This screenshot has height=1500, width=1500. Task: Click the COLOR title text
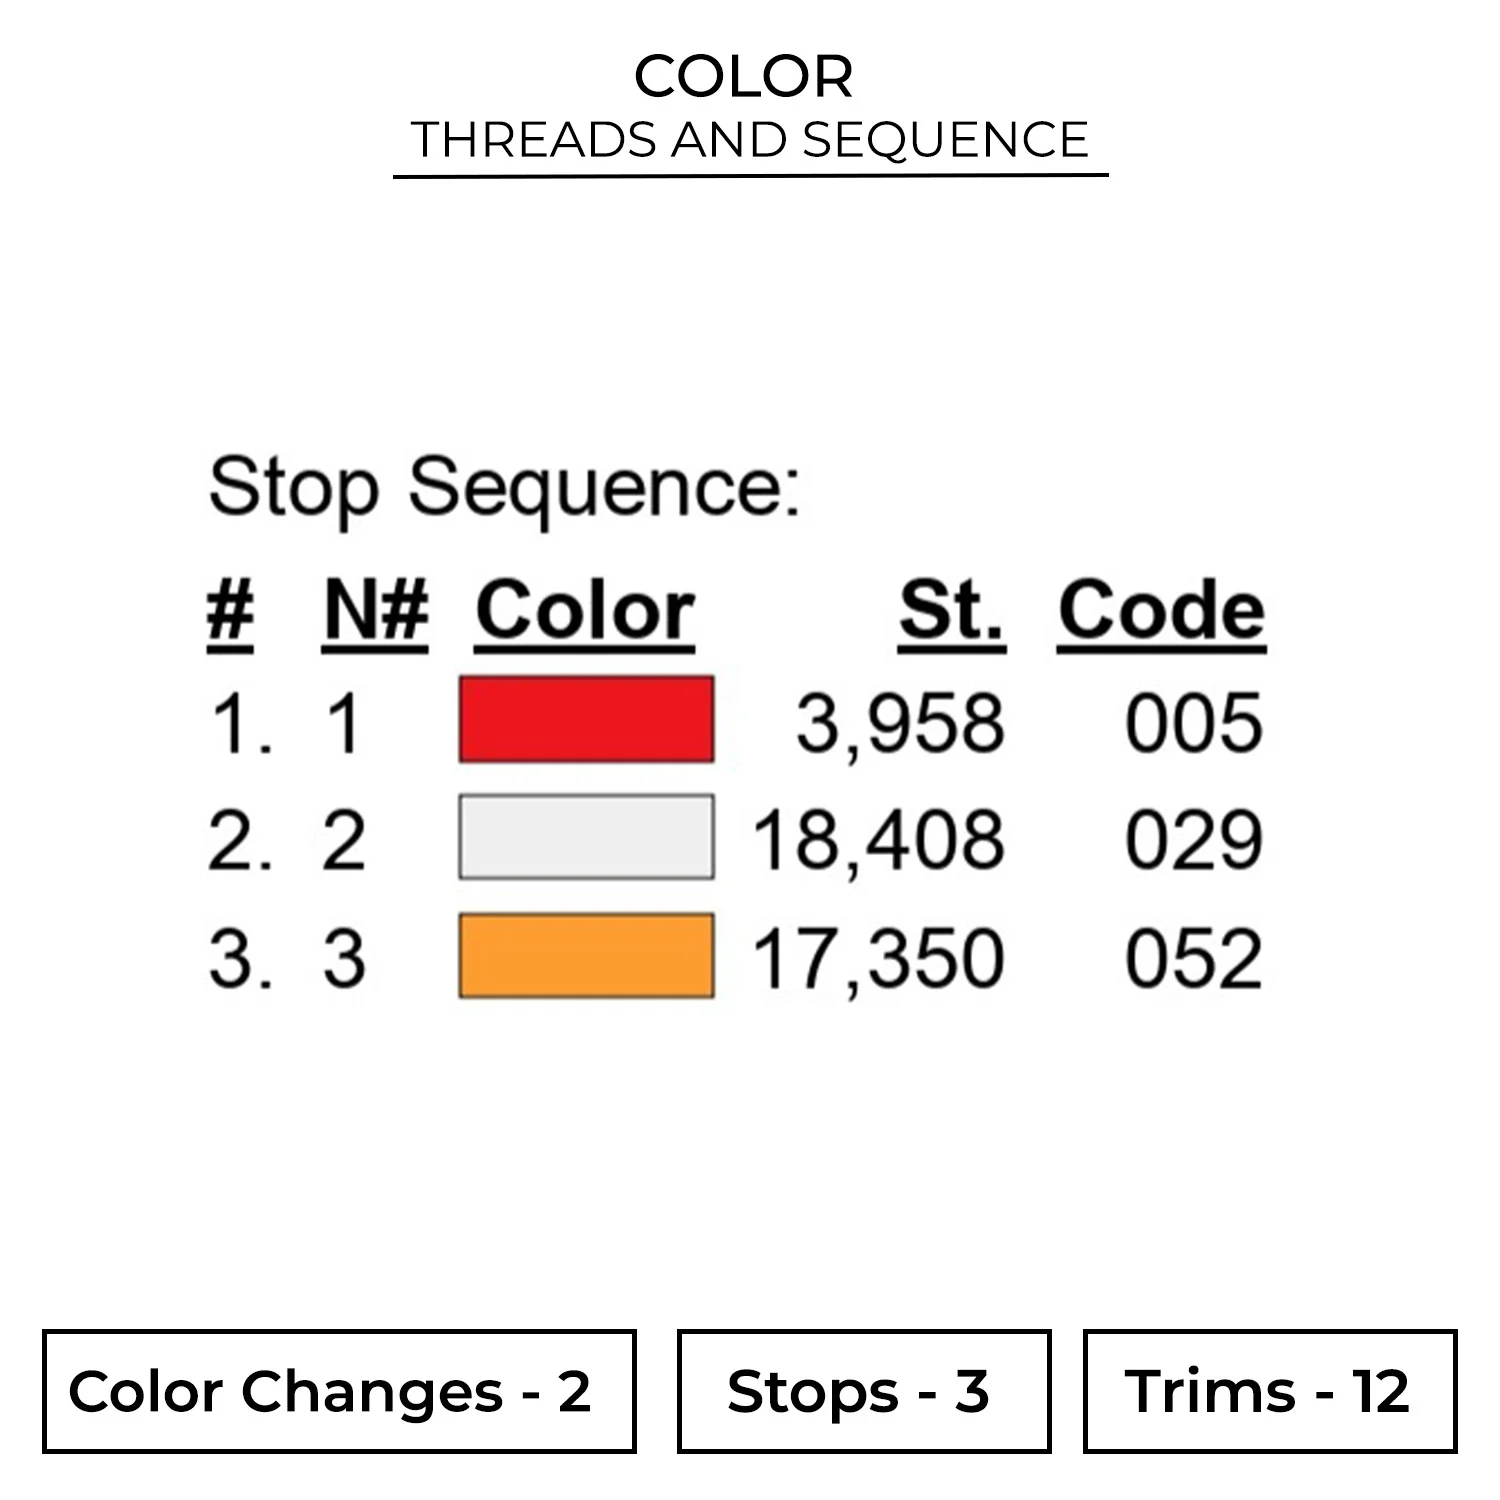coord(744,77)
